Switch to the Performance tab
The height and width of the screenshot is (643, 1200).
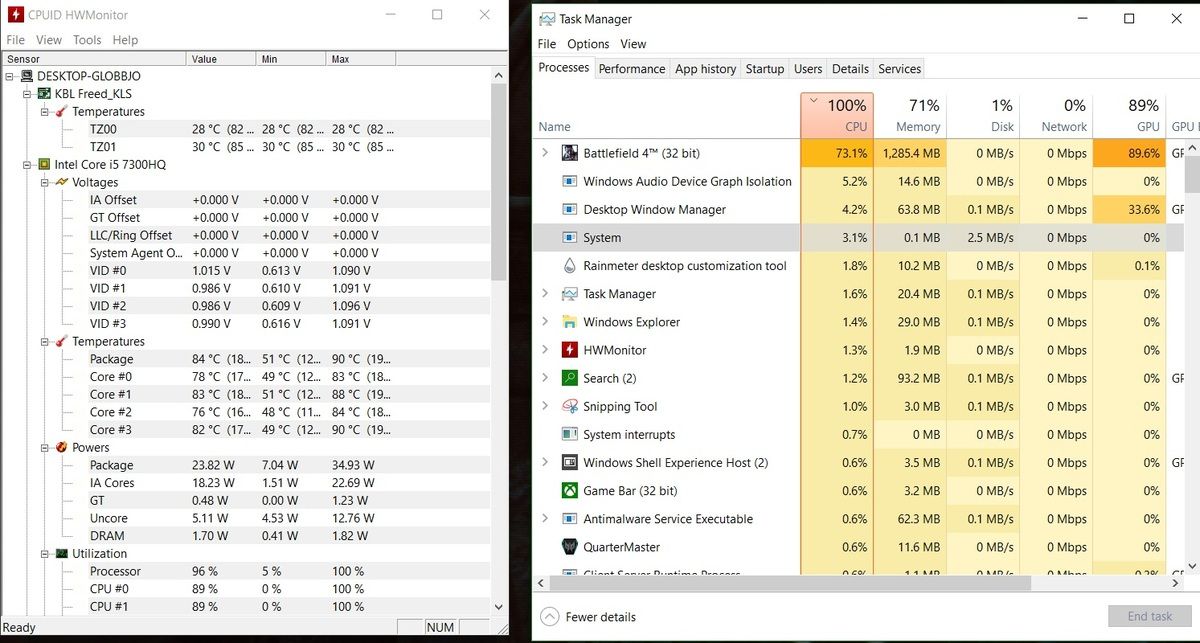[x=632, y=69]
